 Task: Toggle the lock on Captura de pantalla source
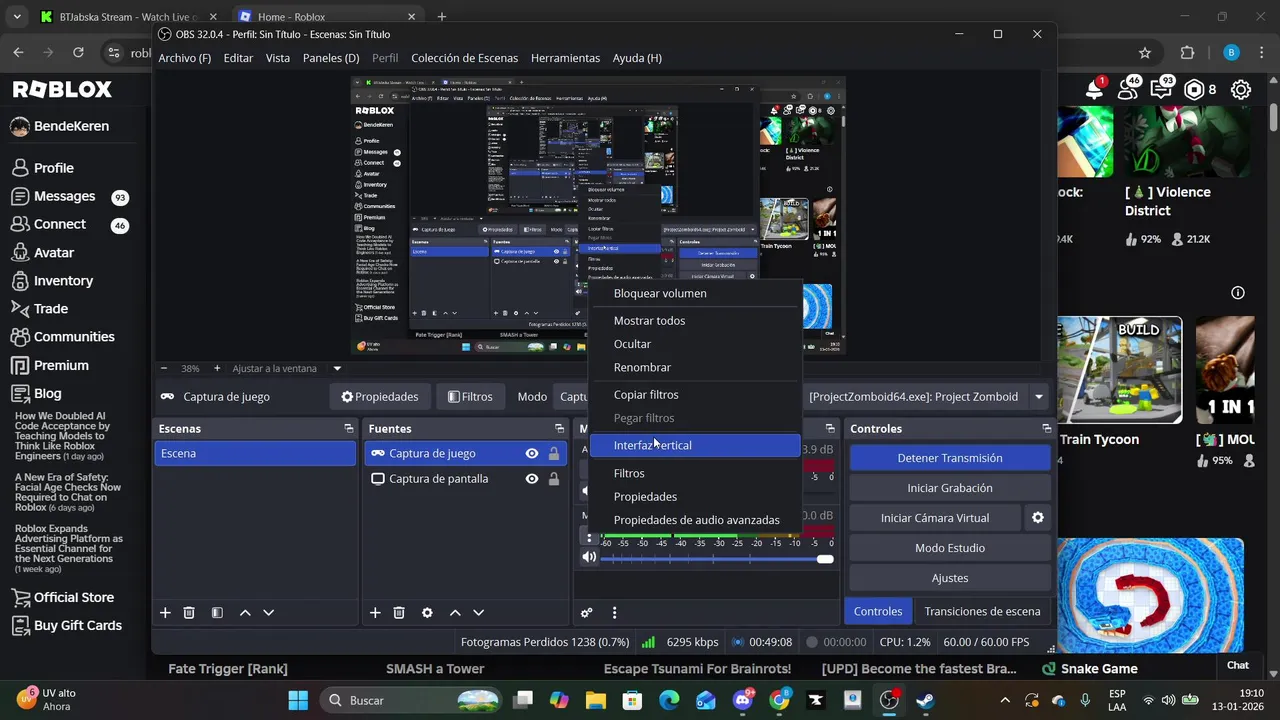point(554,479)
